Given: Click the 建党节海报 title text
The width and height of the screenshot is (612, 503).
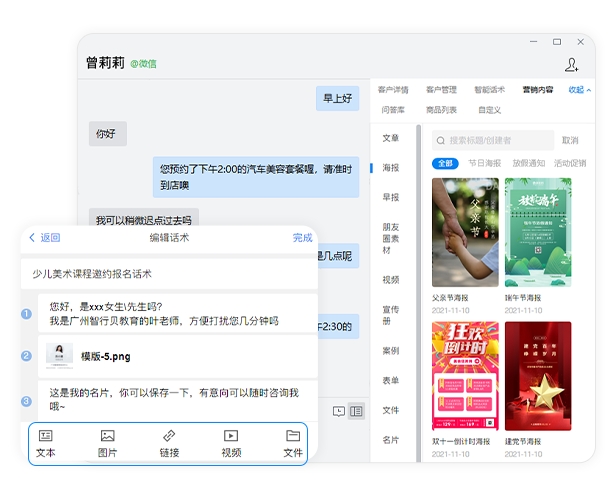Looking at the screenshot, I should coord(523,442).
